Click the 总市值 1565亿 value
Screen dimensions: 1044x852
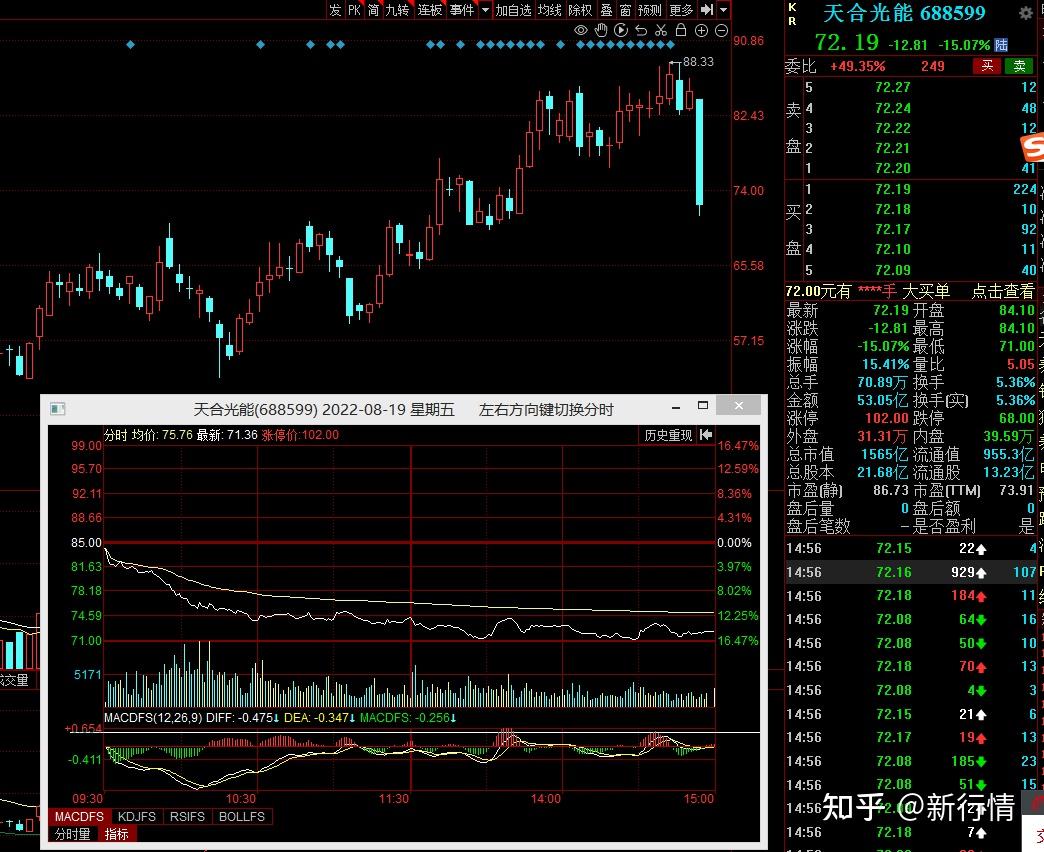882,455
